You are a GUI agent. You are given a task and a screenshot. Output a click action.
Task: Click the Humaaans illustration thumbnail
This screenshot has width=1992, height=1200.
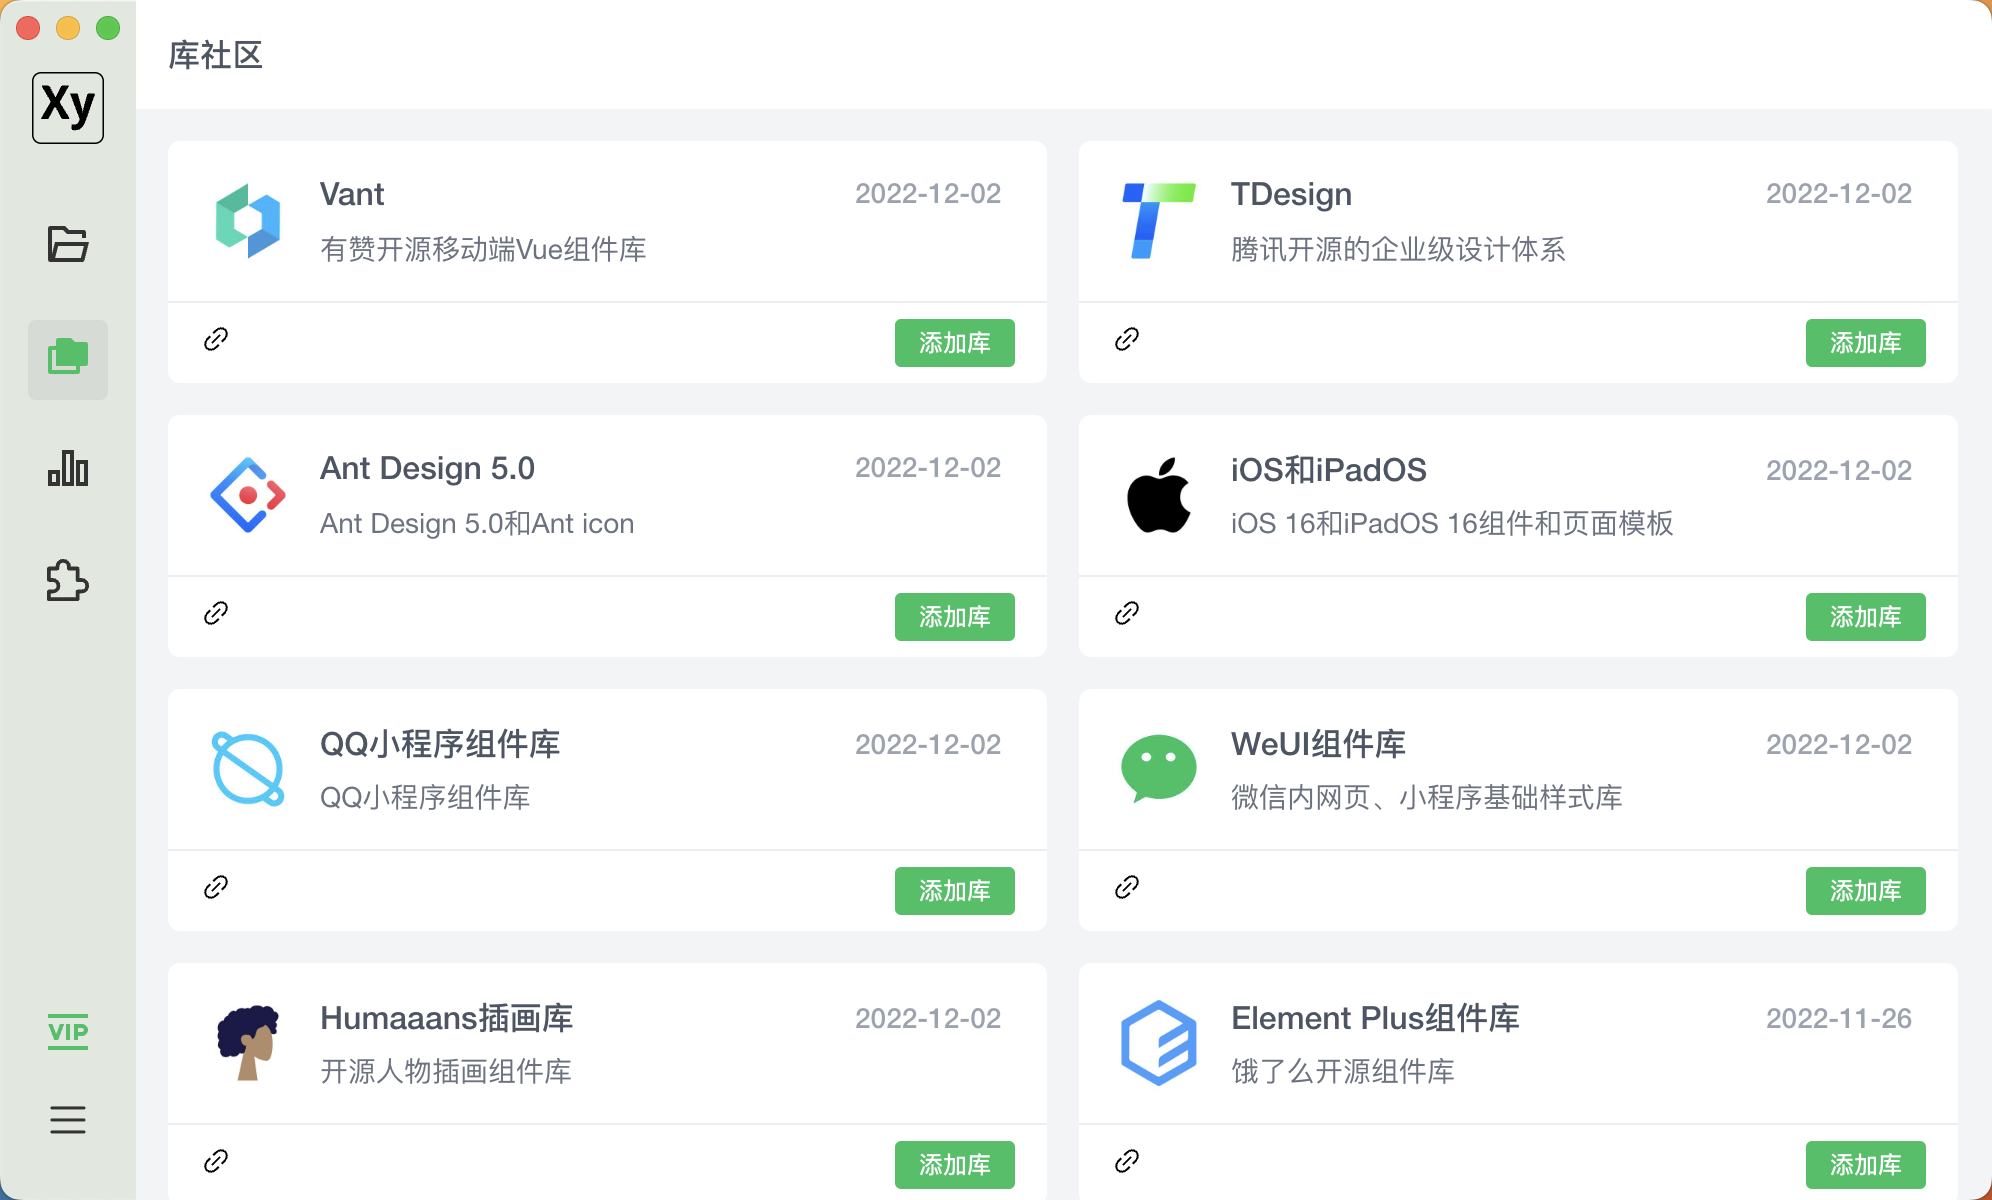click(x=247, y=1043)
